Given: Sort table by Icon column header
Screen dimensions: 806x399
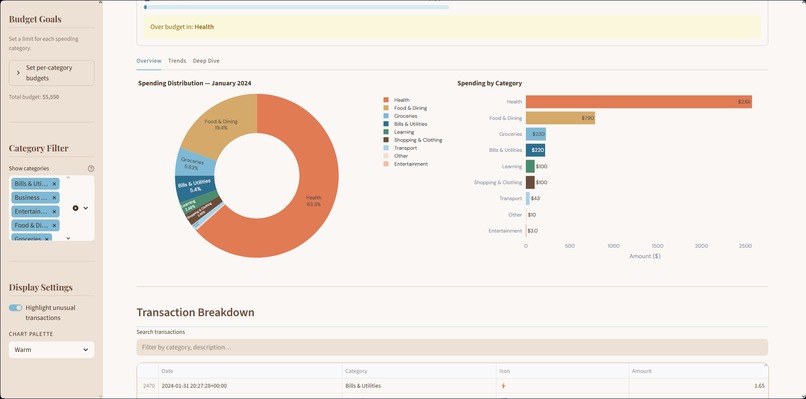Looking at the screenshot, I should pos(562,371).
